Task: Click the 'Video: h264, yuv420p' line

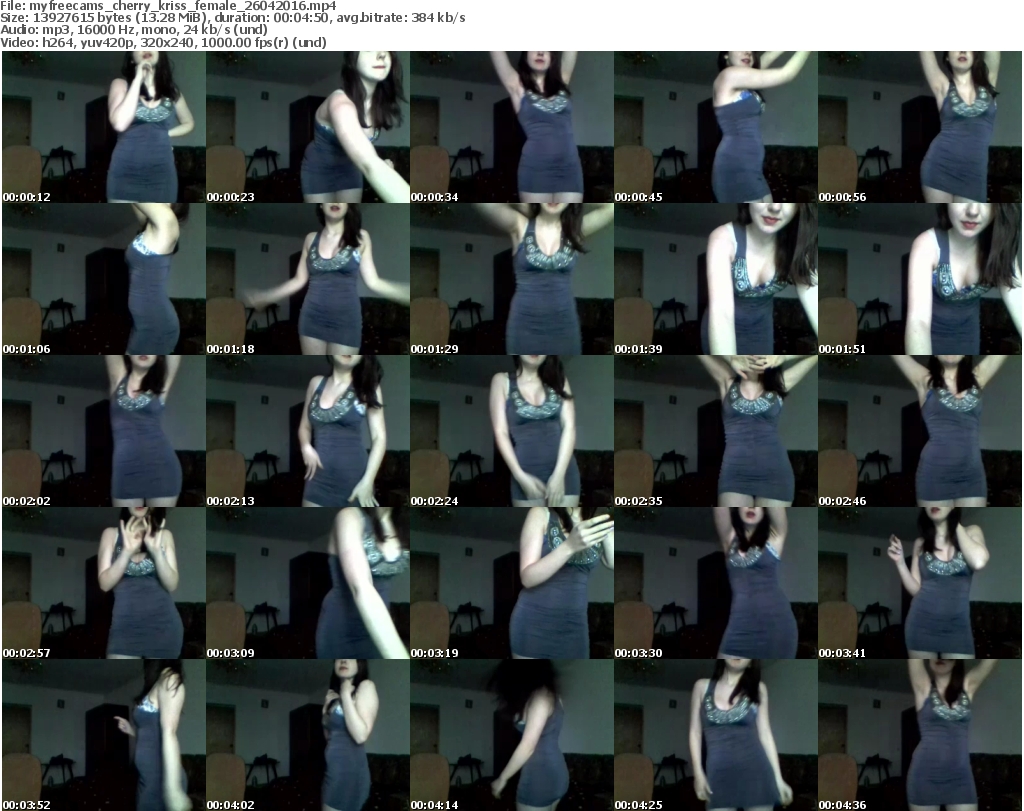Action: [x=163, y=42]
